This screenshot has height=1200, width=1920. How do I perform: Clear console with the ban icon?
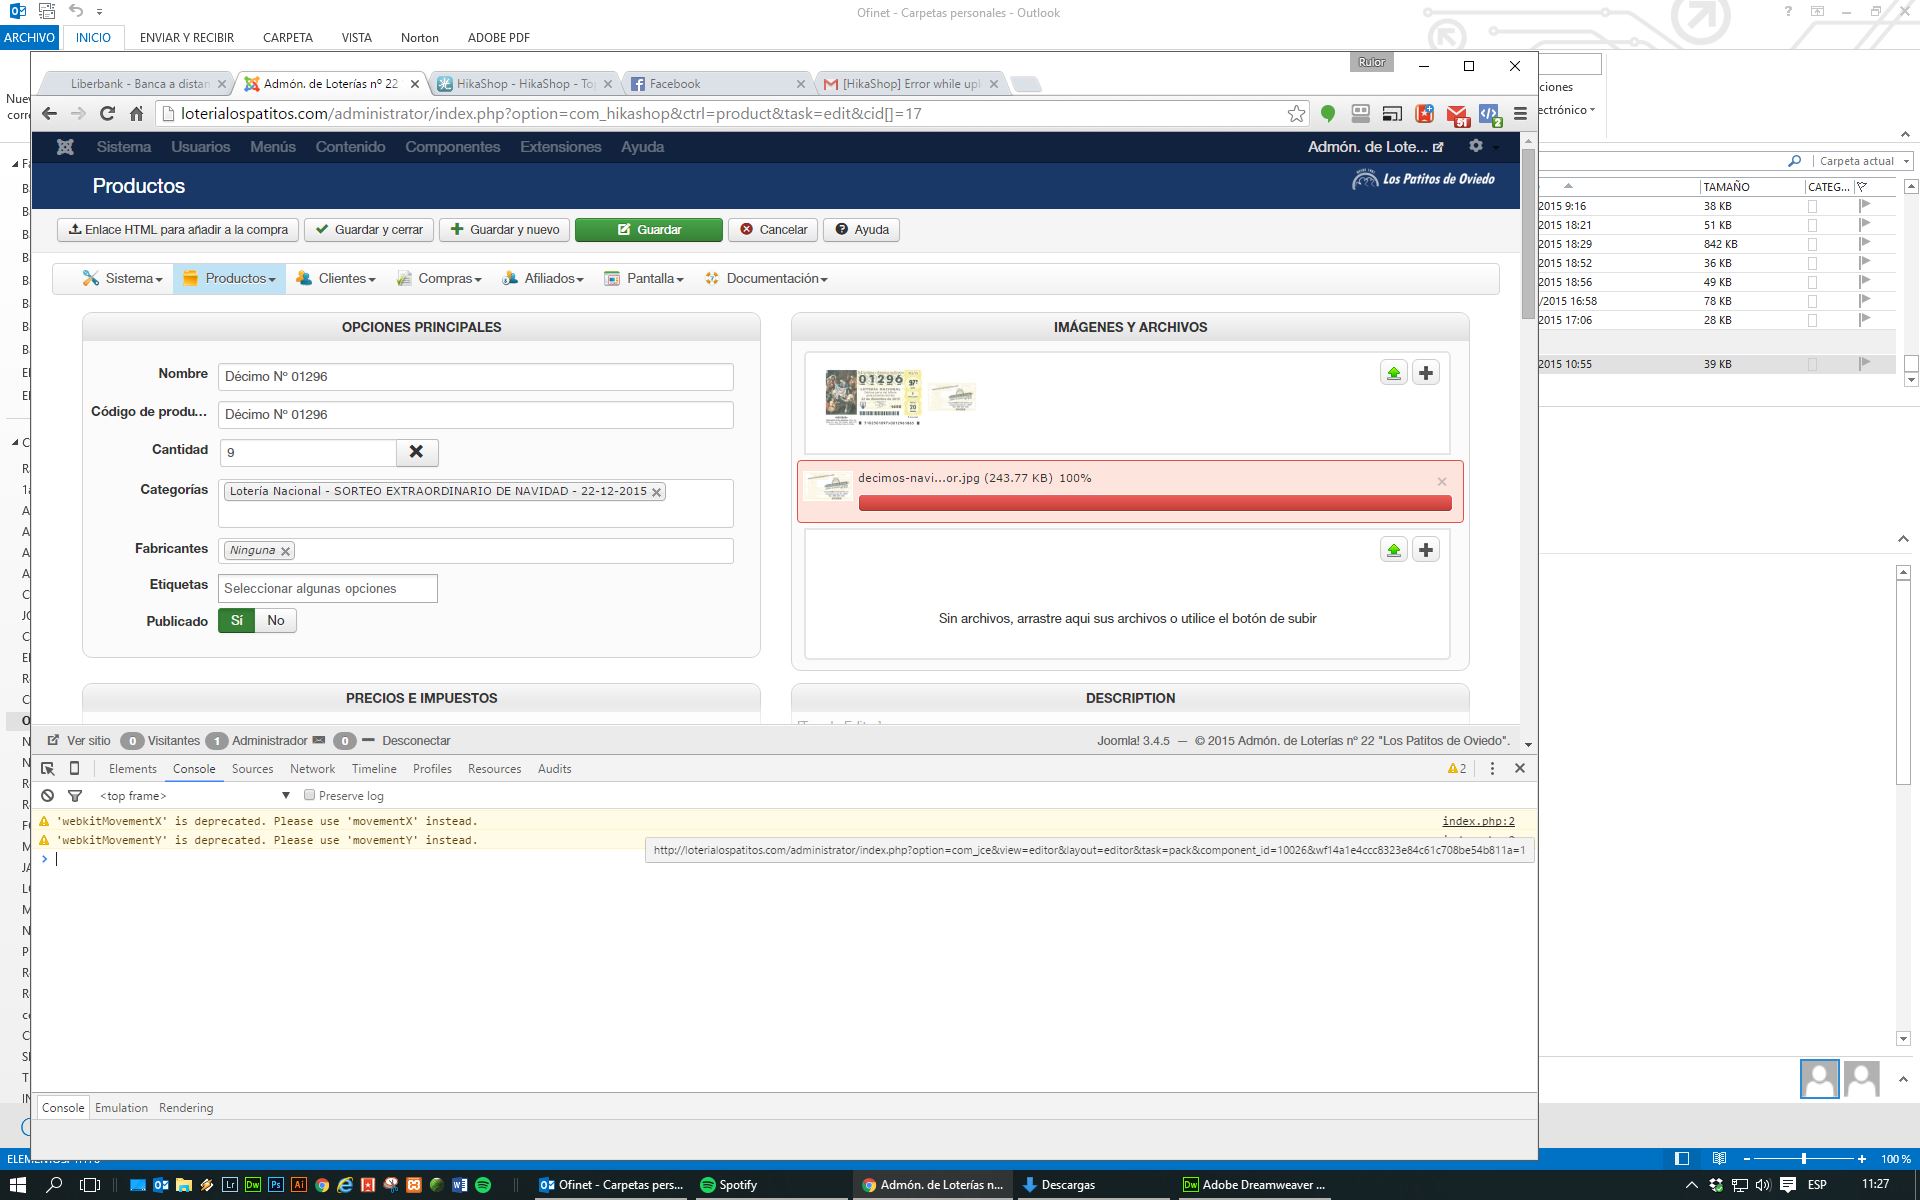(x=47, y=795)
